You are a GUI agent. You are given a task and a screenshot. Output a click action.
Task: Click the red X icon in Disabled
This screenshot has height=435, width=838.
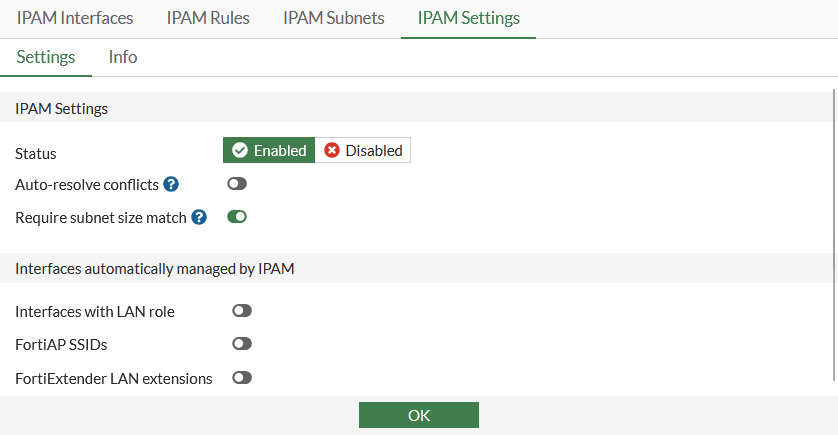point(332,151)
